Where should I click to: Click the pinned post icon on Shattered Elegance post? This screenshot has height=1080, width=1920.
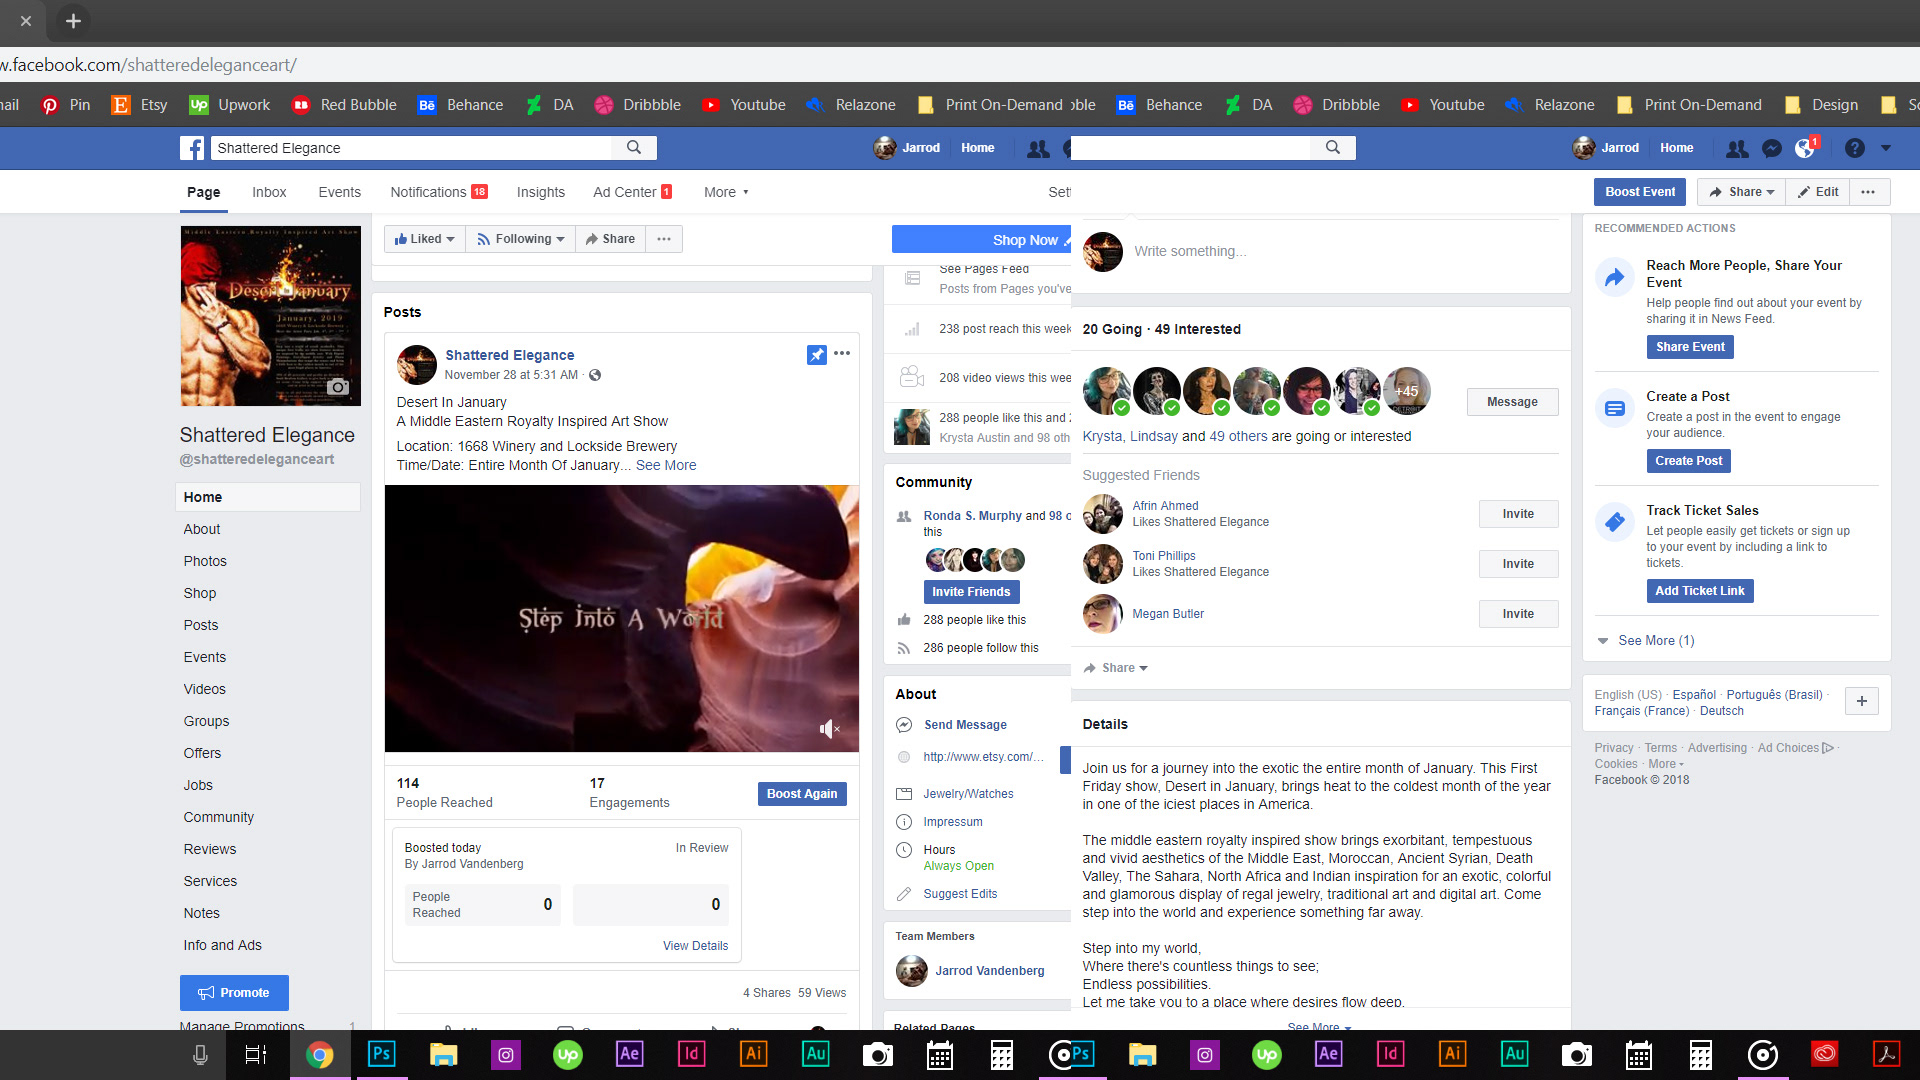[817, 355]
